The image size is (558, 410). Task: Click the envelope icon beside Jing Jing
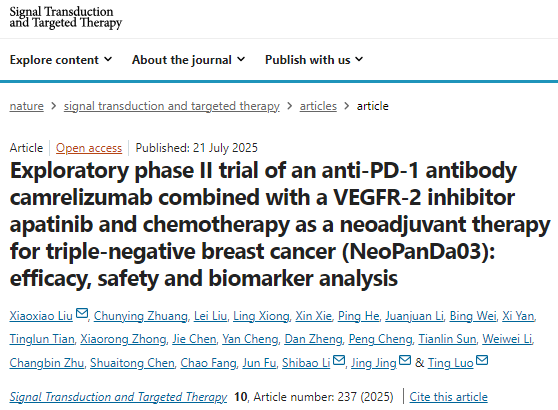coord(405,360)
